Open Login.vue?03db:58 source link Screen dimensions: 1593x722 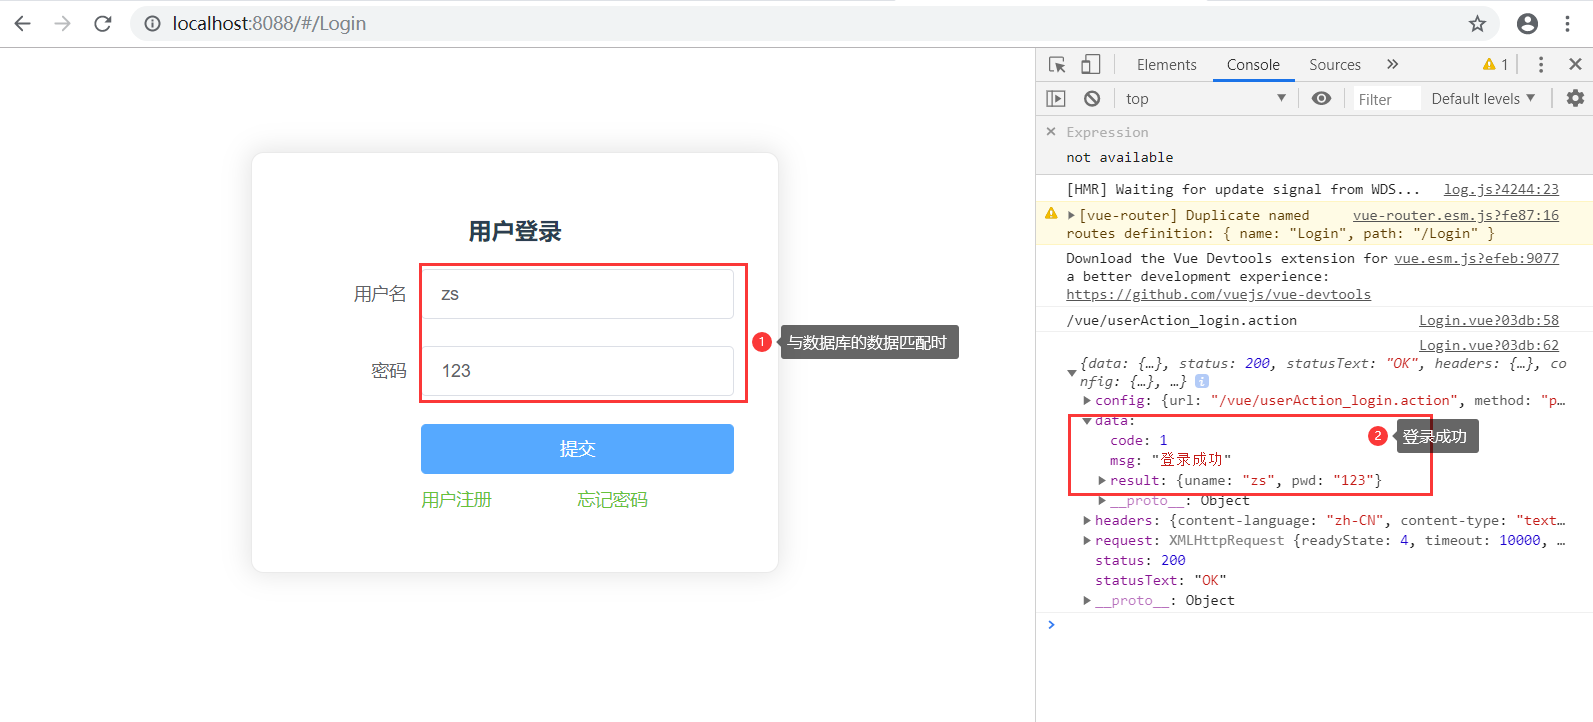point(1489,320)
